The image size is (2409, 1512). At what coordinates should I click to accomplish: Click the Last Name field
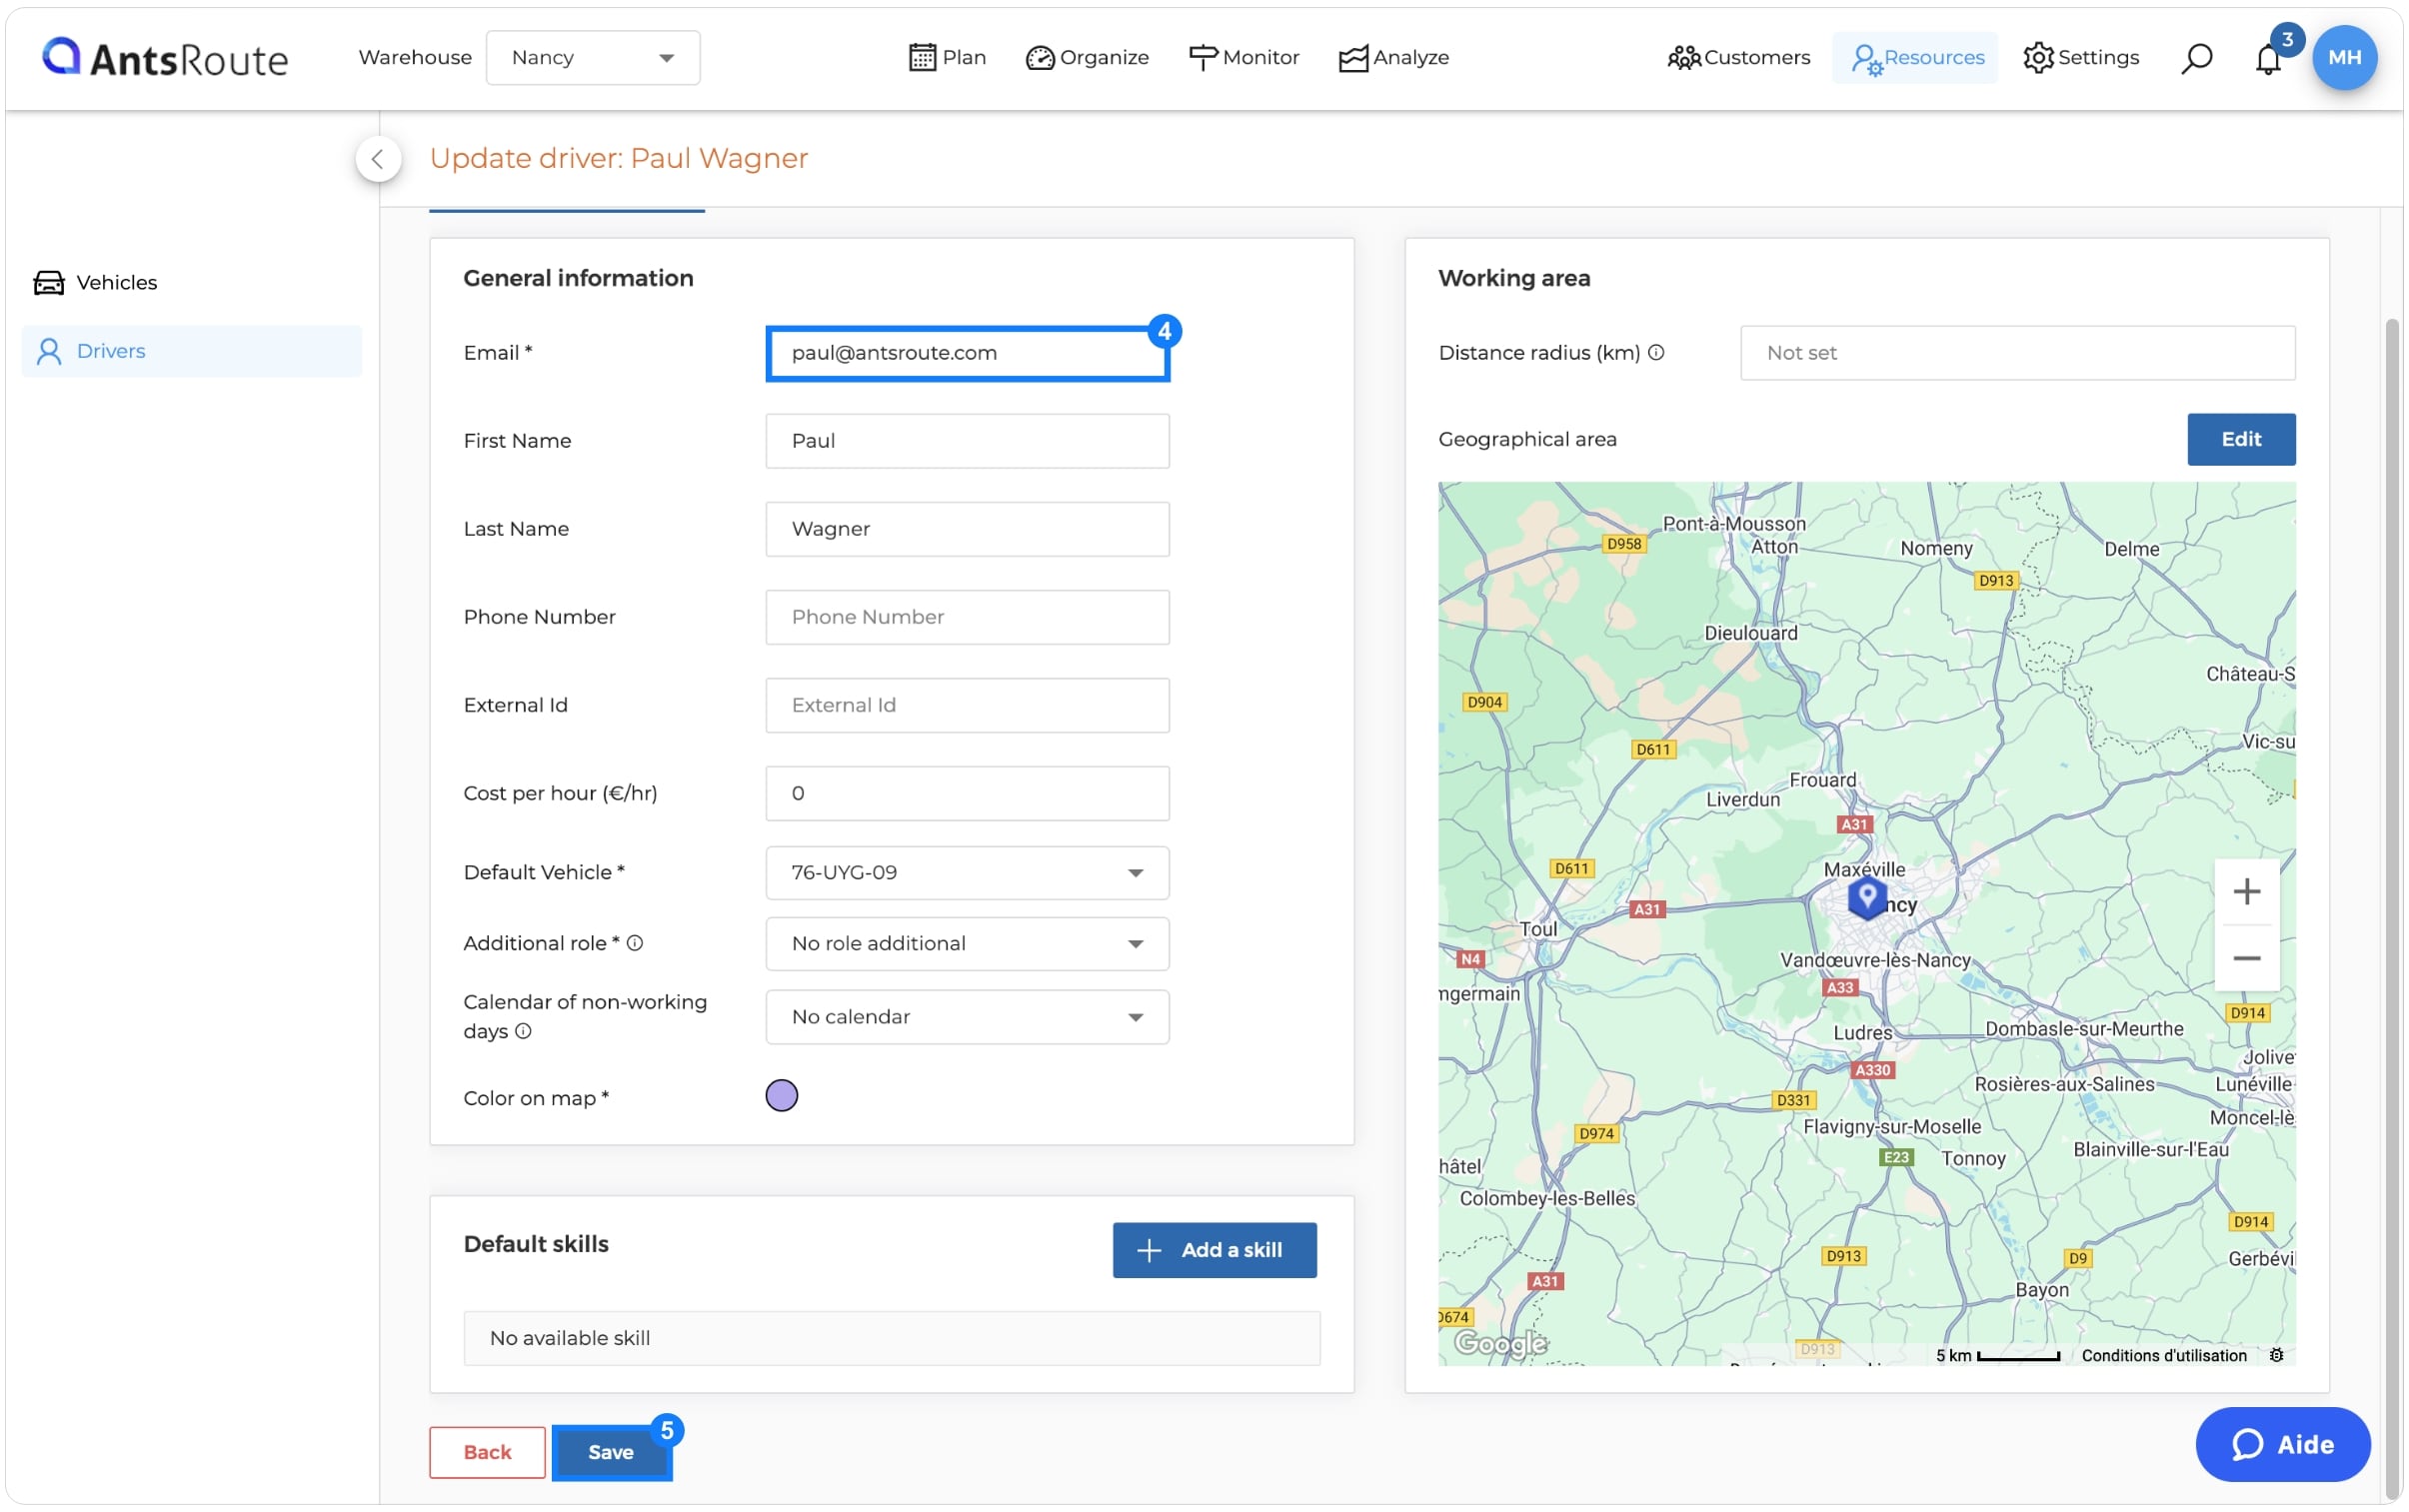click(967, 529)
